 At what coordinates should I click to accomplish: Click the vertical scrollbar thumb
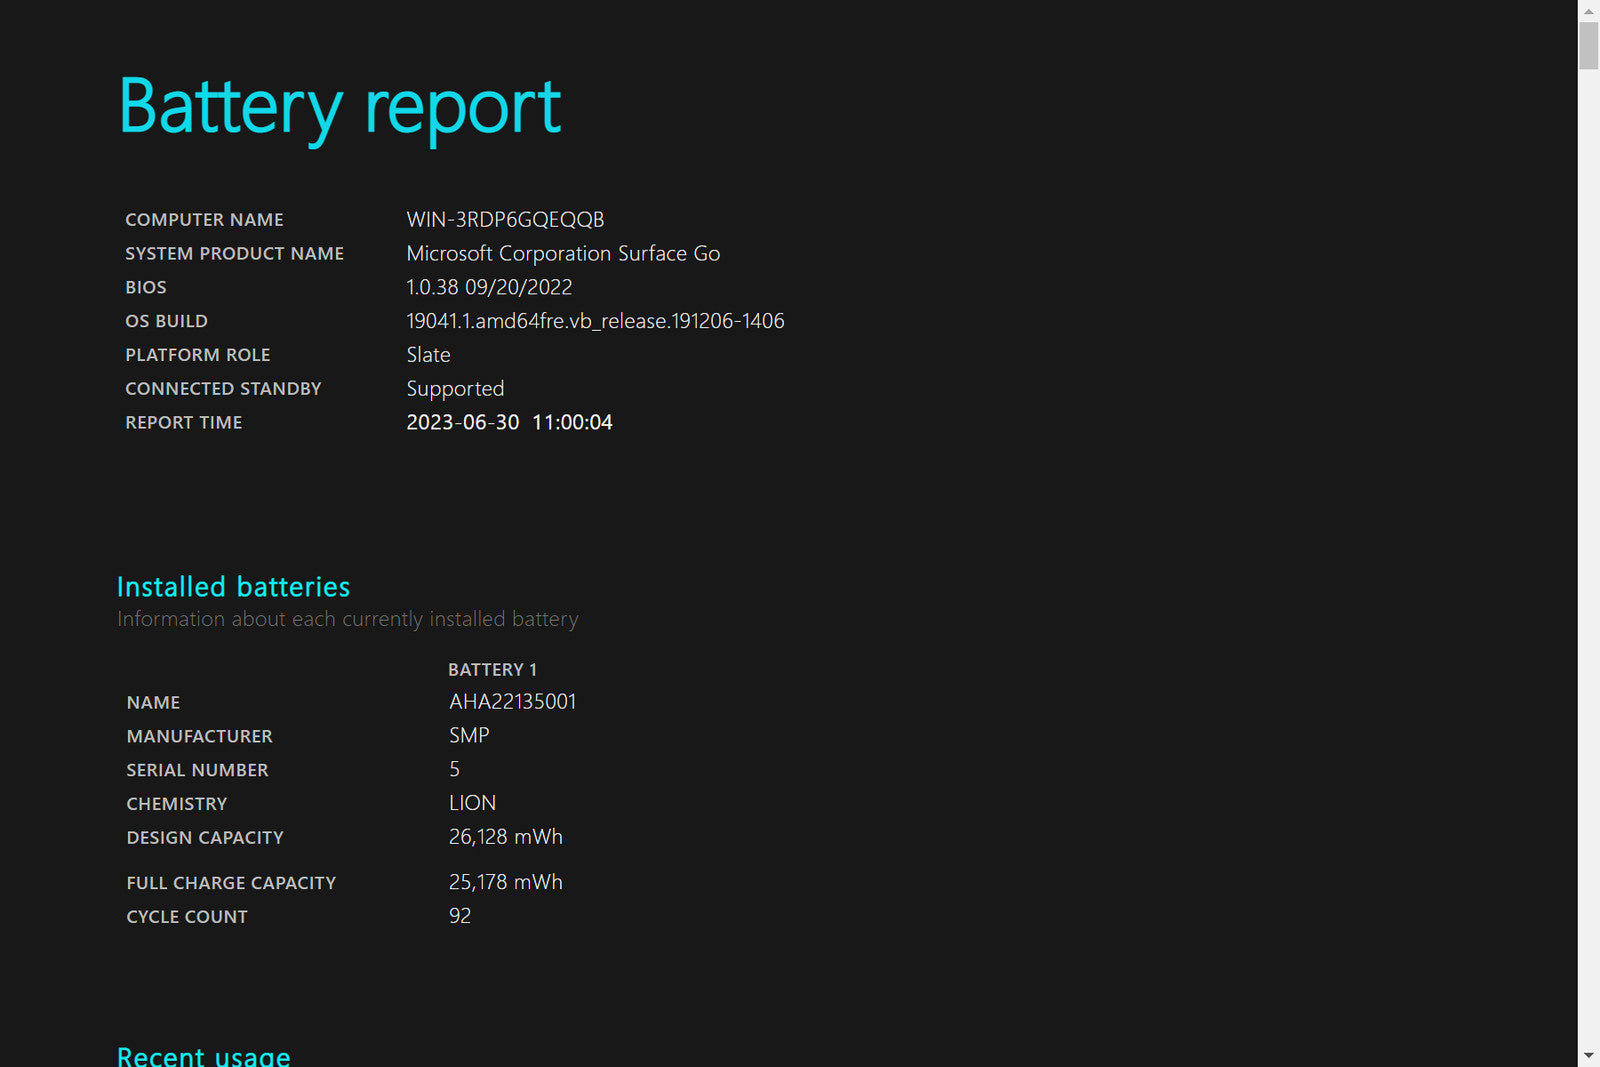pos(1588,46)
